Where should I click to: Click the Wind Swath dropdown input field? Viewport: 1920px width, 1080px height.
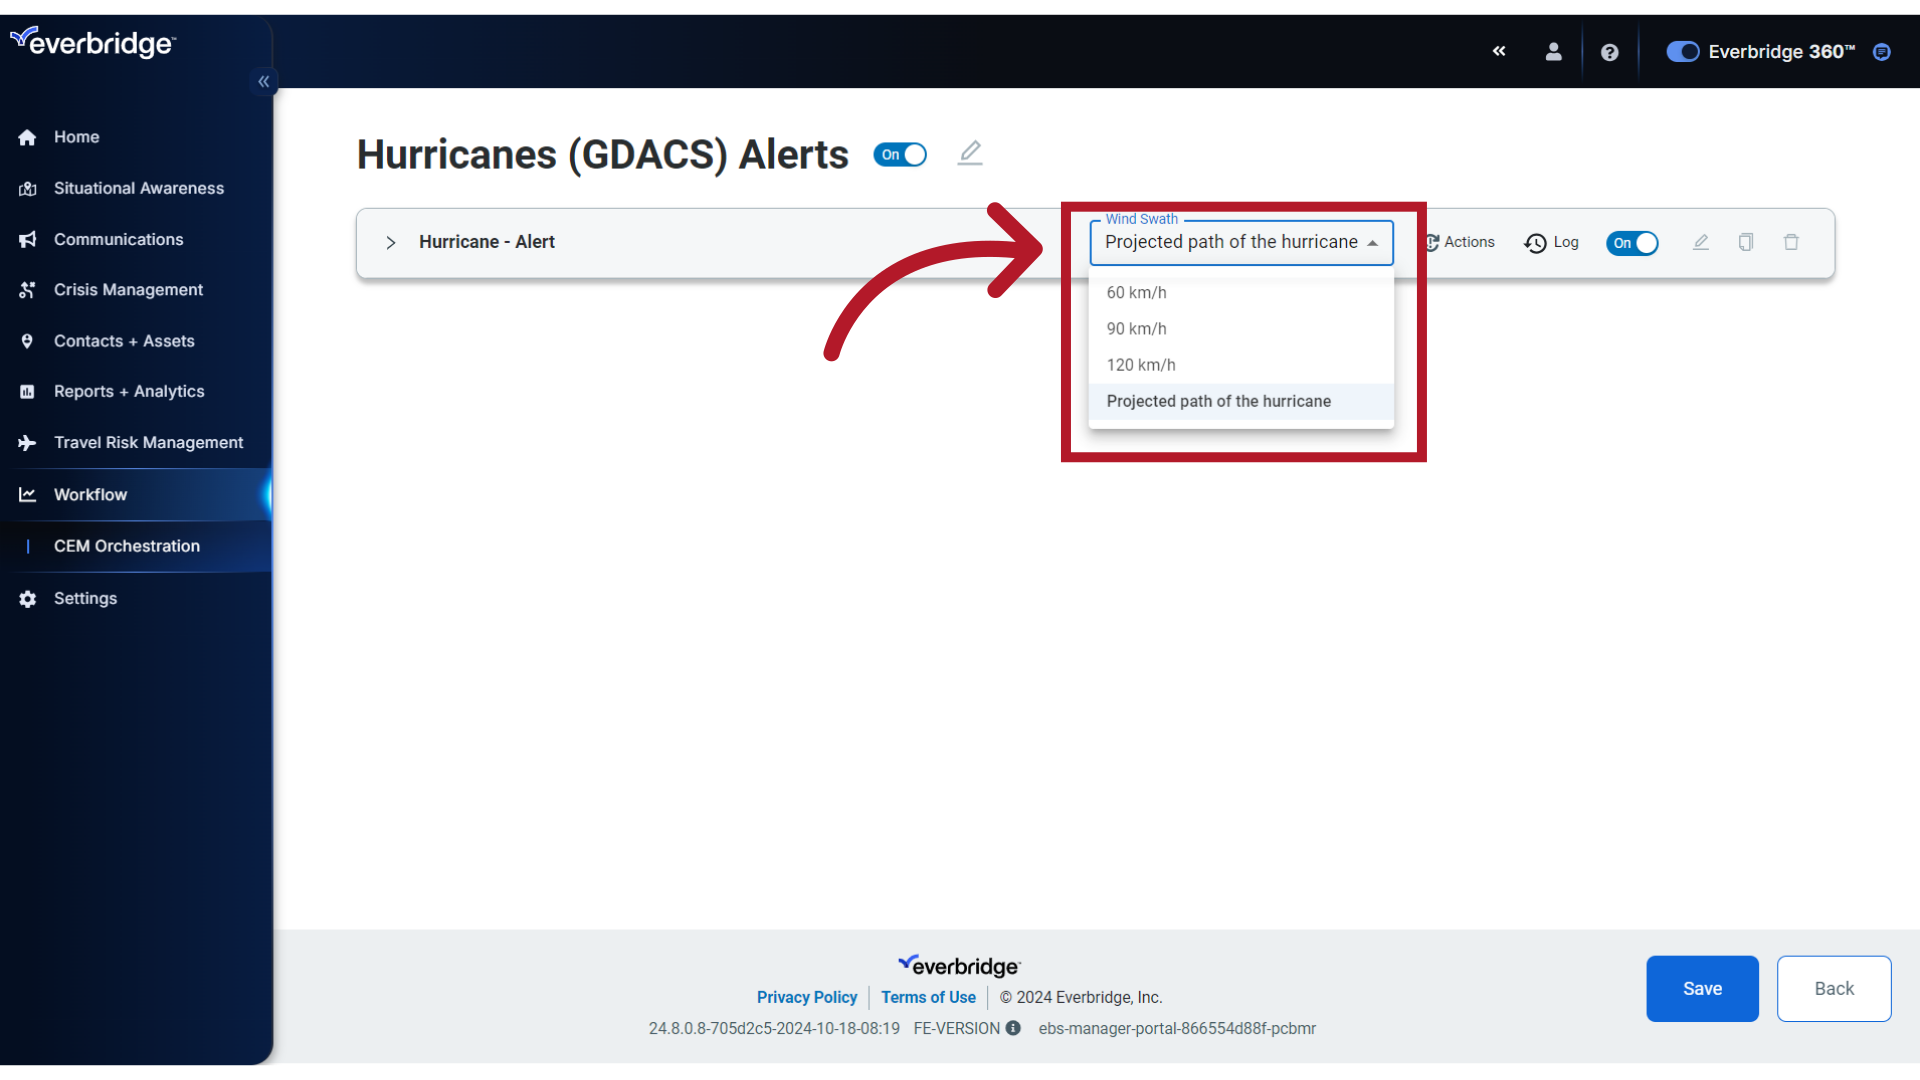1240,243
